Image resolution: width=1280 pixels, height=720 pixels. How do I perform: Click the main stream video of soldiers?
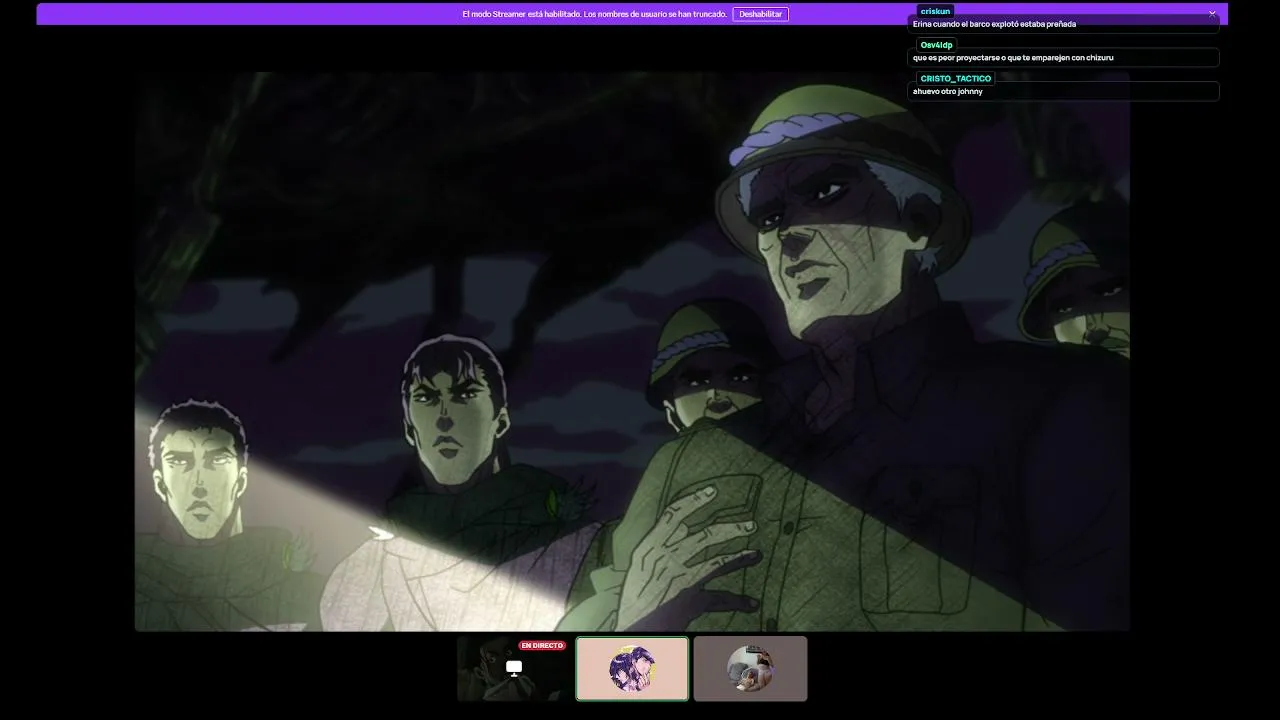click(632, 351)
